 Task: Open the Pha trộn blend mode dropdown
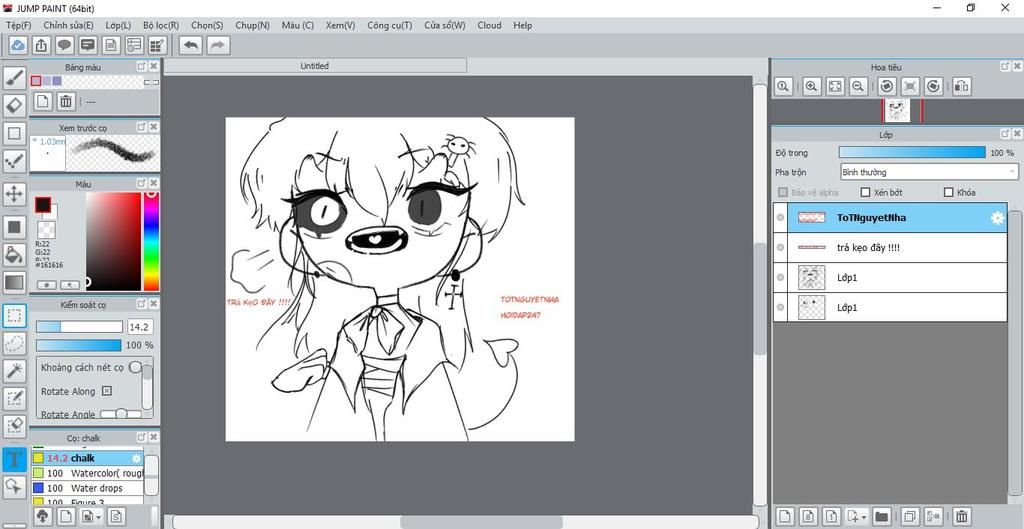click(929, 172)
